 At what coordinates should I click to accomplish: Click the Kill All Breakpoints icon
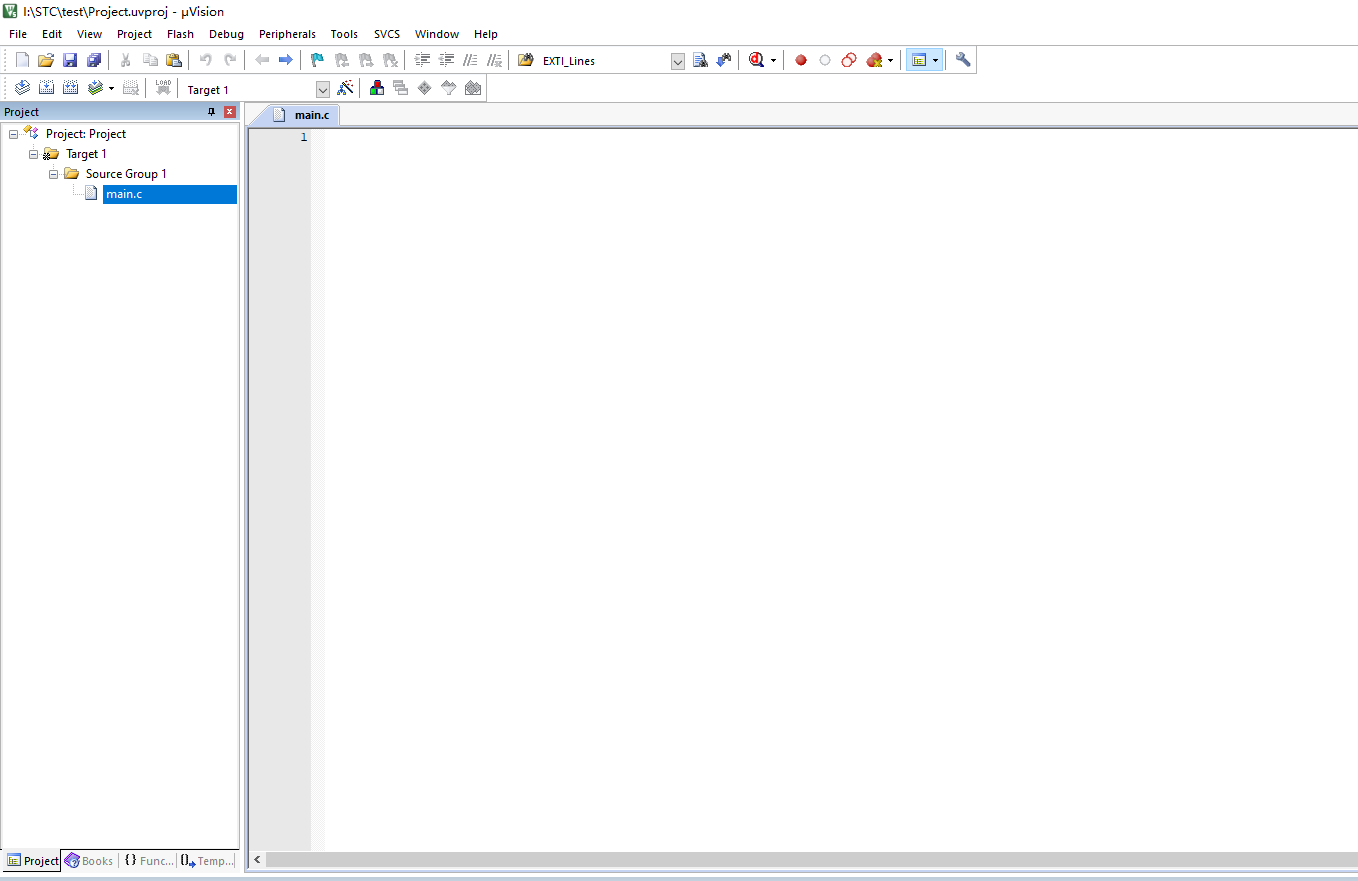(x=874, y=60)
